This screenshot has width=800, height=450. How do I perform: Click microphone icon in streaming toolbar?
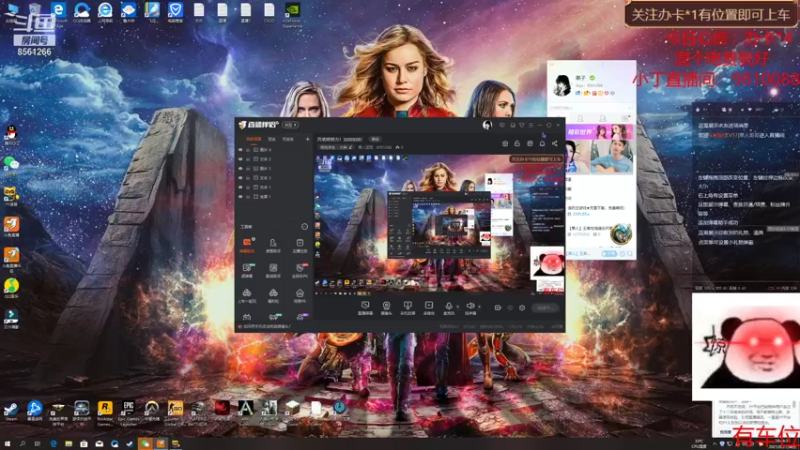(x=449, y=305)
